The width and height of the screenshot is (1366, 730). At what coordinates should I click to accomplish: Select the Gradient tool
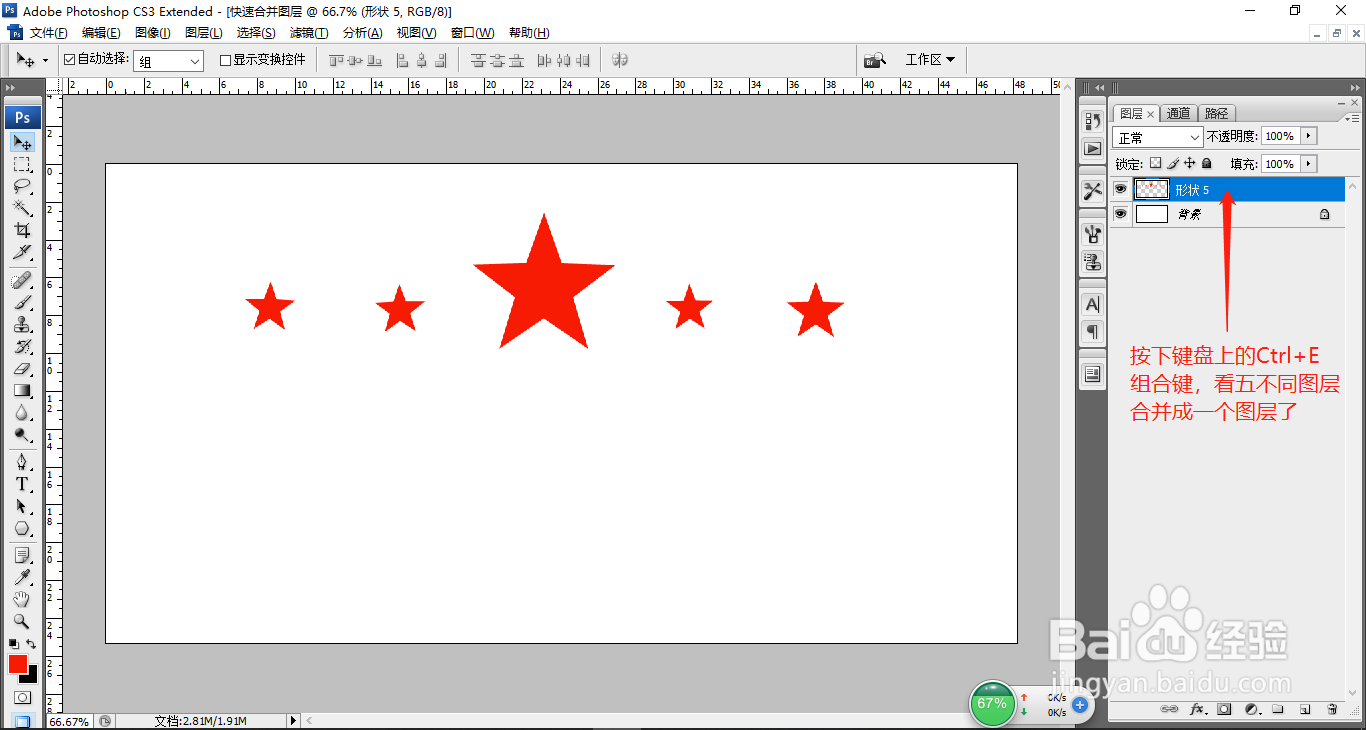[x=22, y=391]
